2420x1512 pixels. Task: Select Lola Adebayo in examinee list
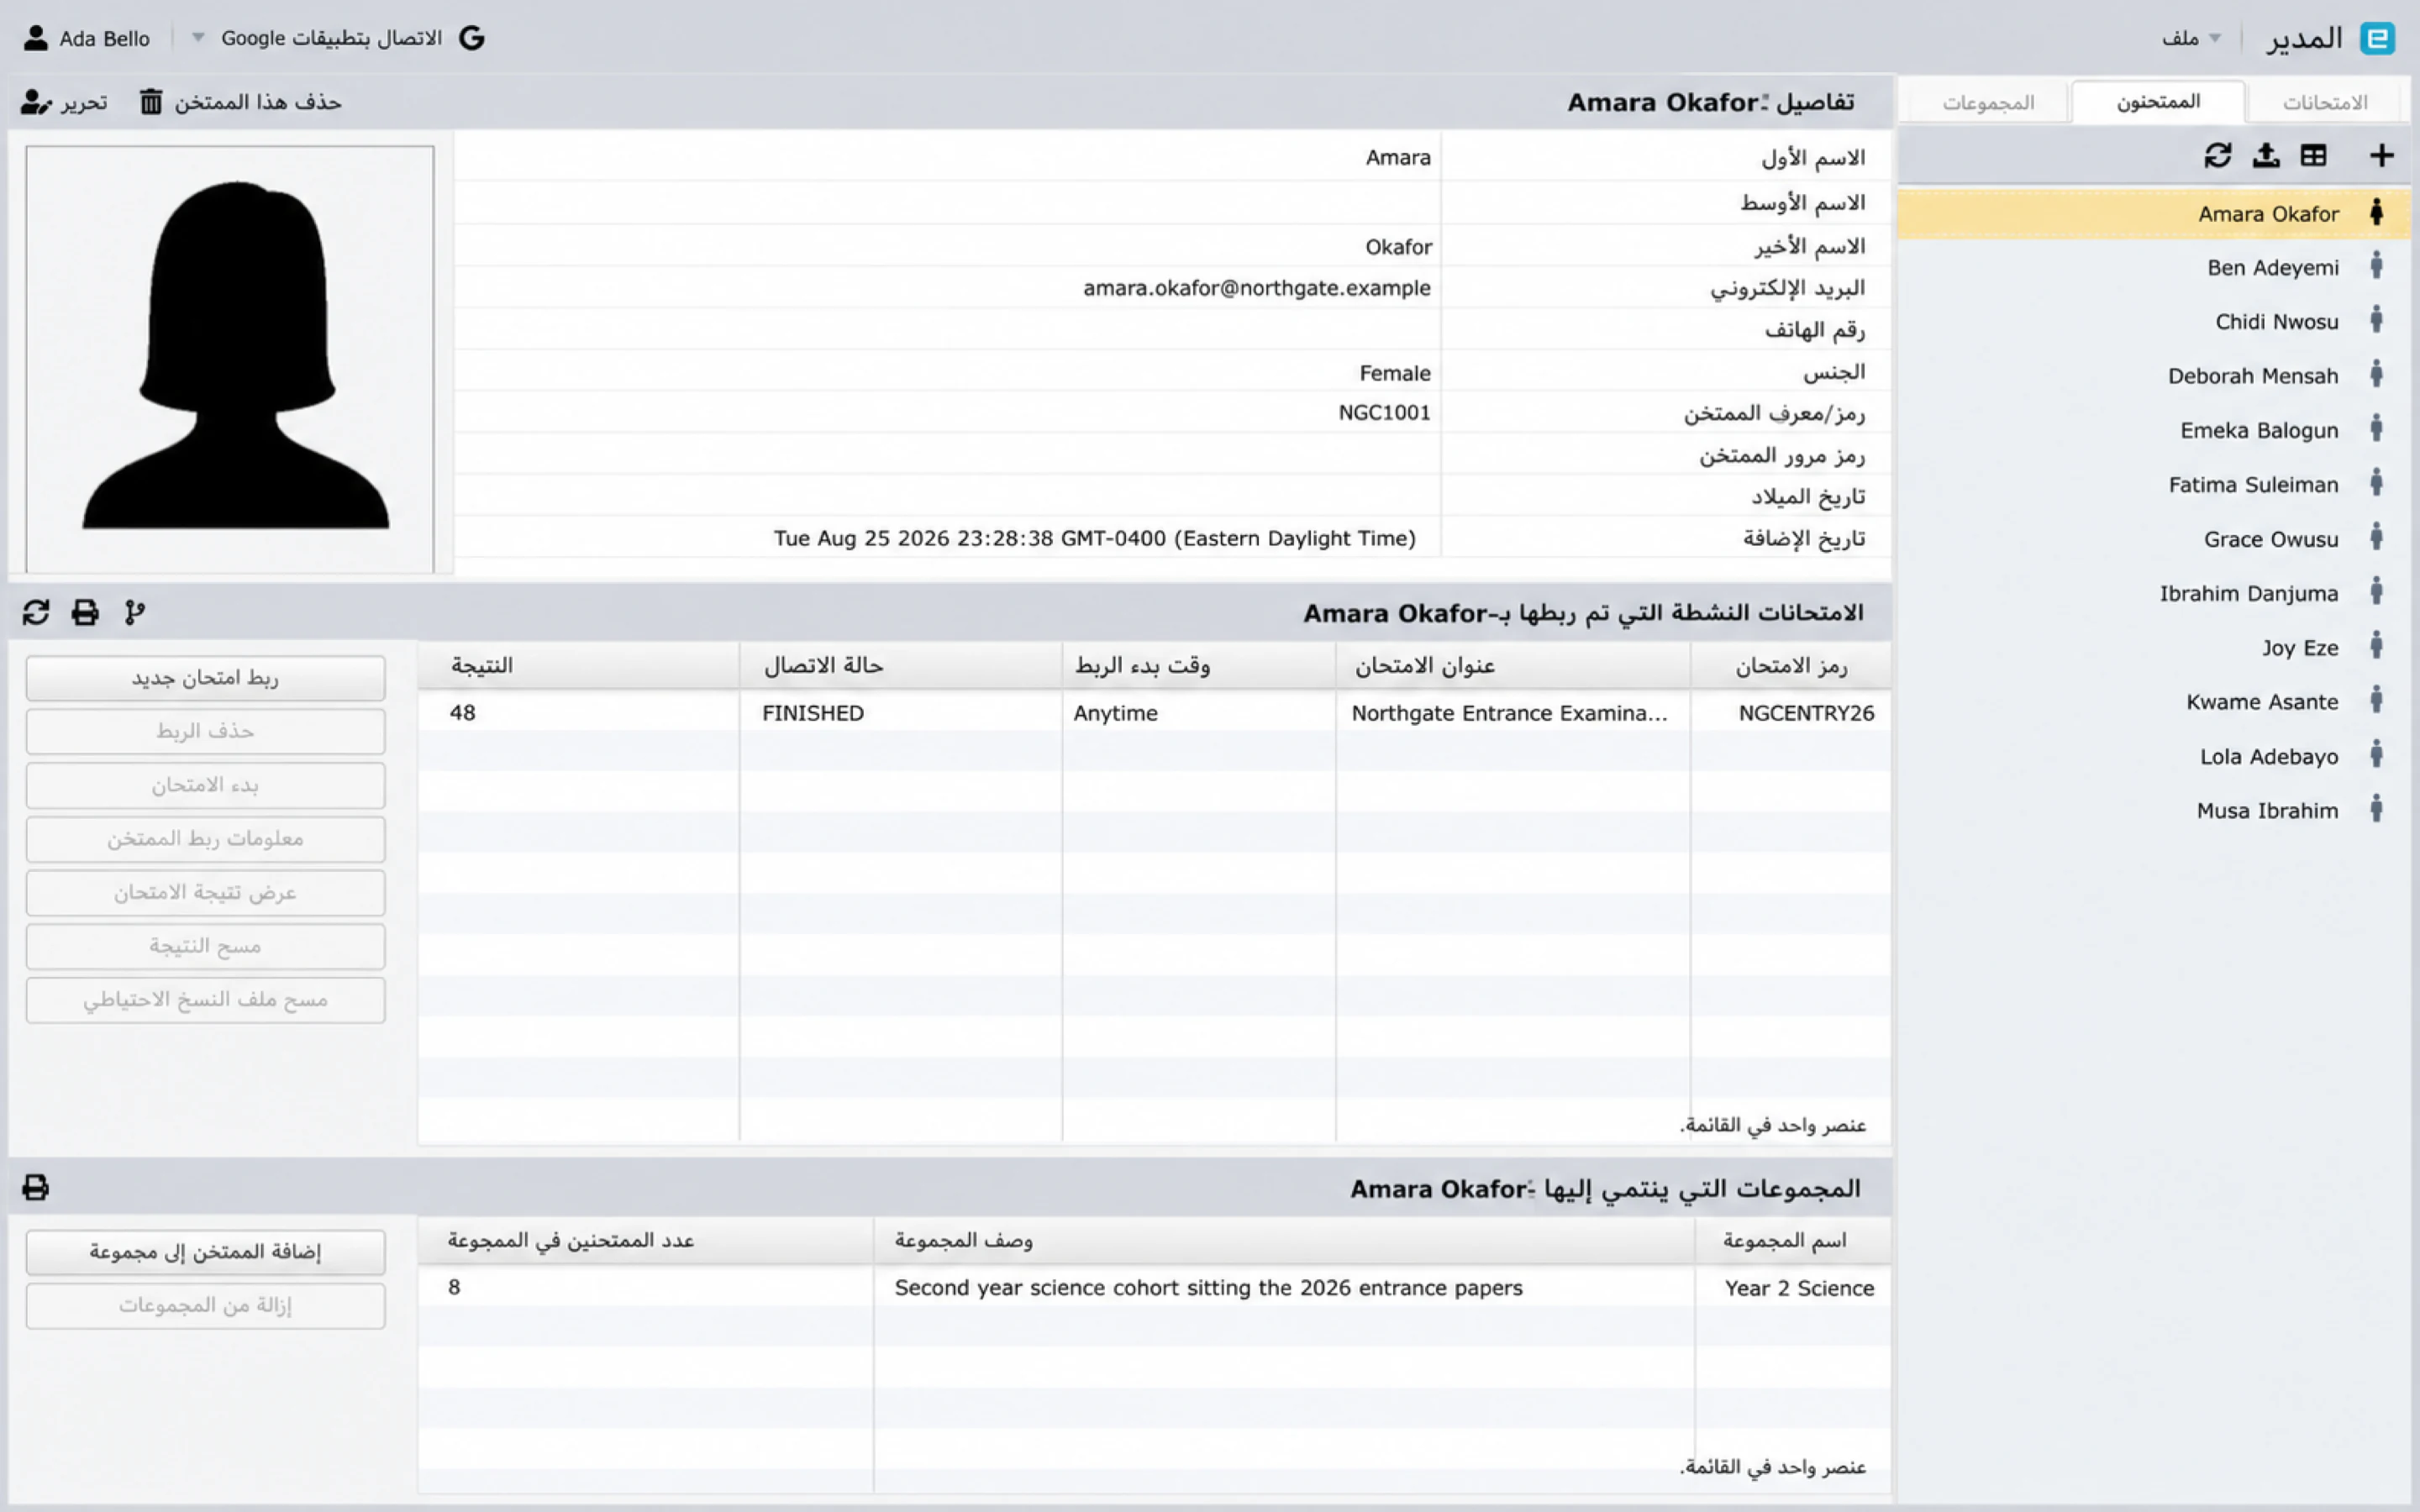(2154, 755)
